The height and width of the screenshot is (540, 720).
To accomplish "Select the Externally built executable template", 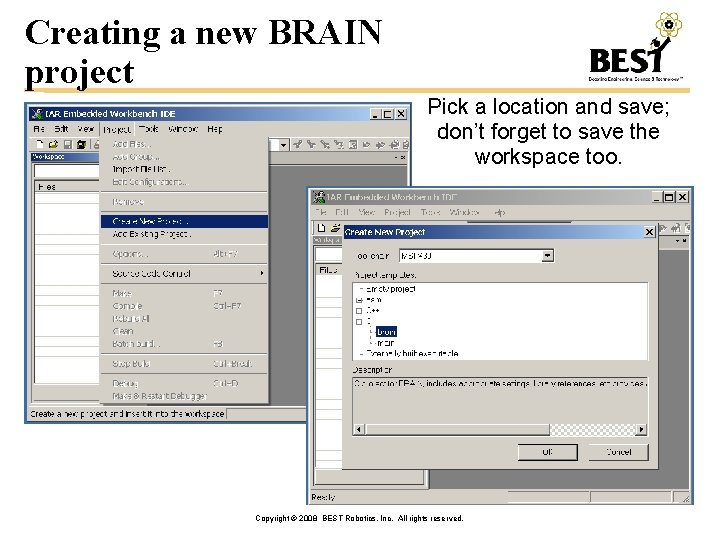I will [x=412, y=353].
